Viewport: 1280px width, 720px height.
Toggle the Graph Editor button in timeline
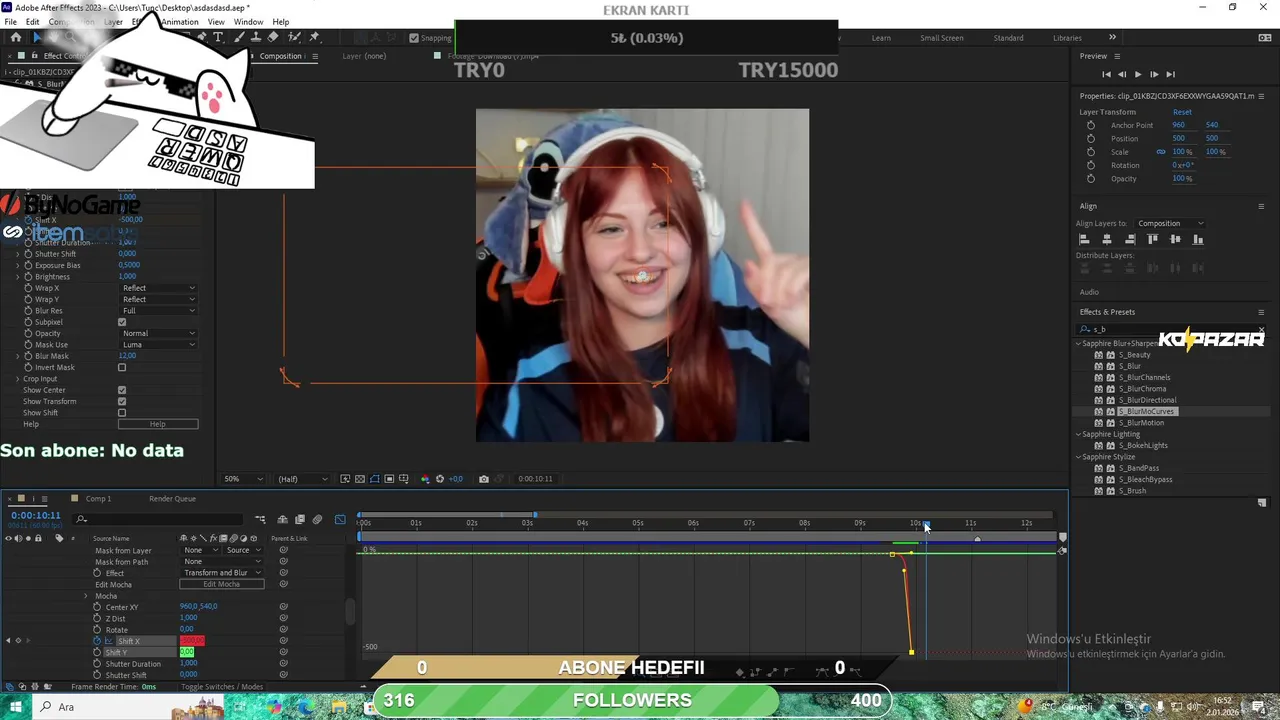(x=340, y=519)
